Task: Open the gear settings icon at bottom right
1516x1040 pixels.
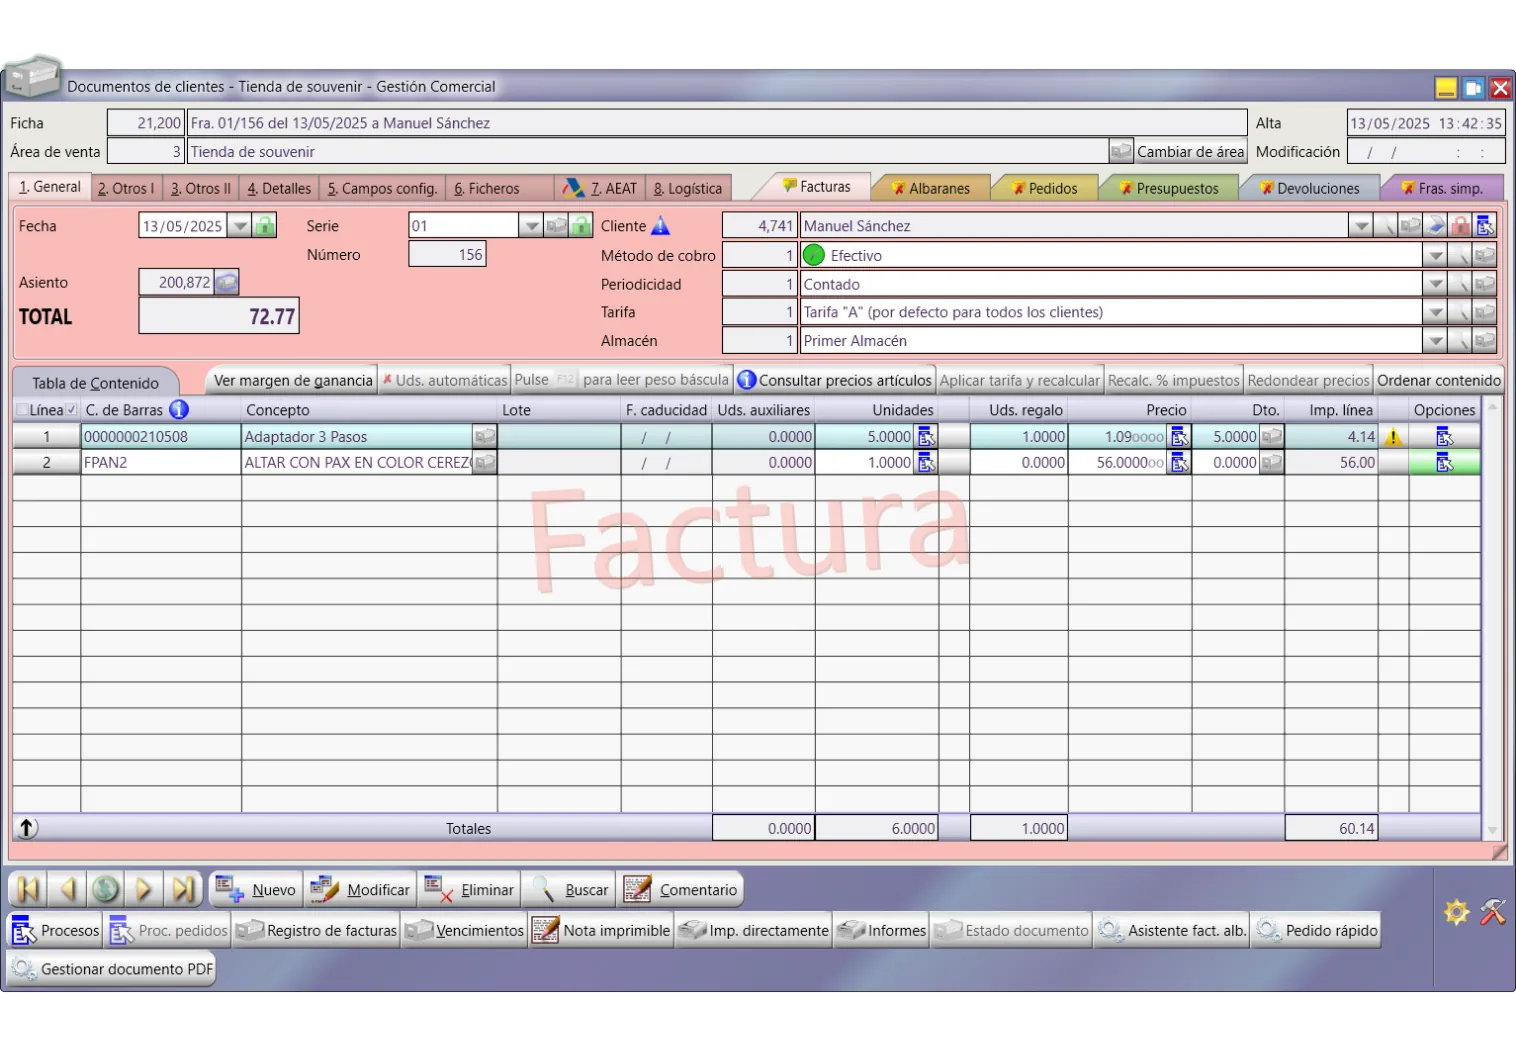Action: pos(1456,912)
